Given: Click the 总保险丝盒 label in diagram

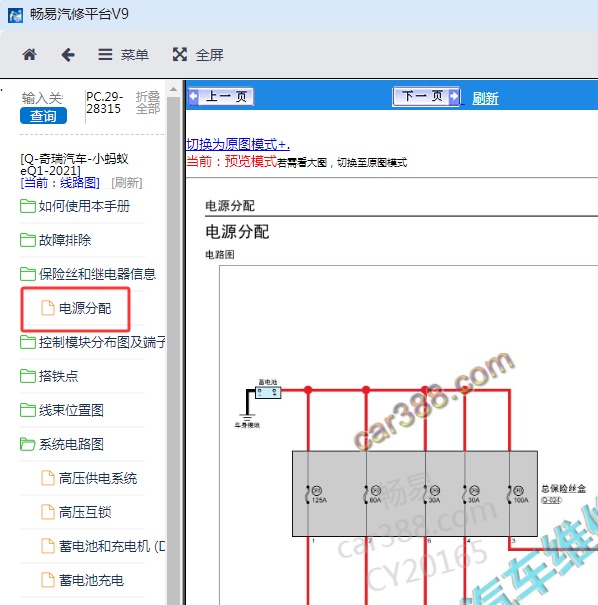Looking at the screenshot, I should [563, 489].
